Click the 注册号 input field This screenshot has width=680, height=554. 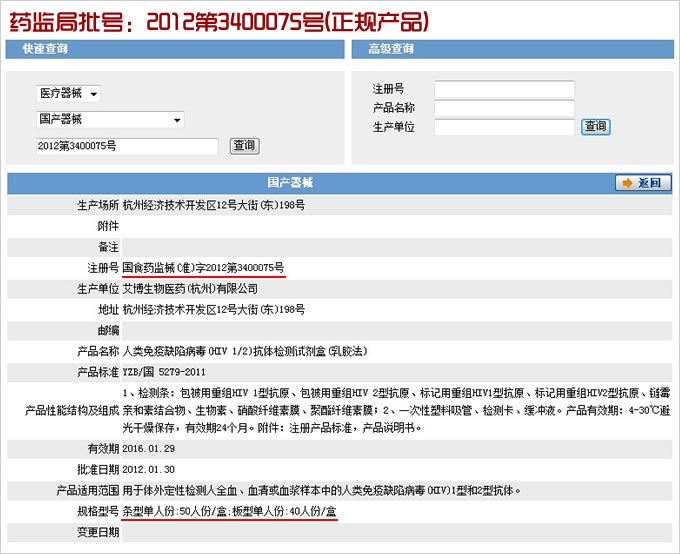pos(504,89)
